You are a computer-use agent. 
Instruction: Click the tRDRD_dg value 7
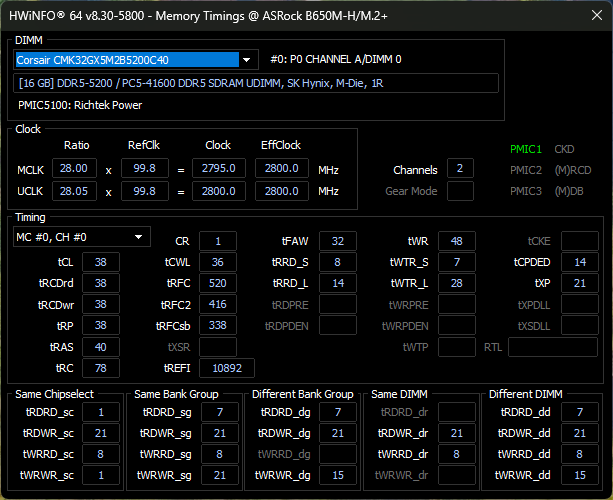pos(338,412)
